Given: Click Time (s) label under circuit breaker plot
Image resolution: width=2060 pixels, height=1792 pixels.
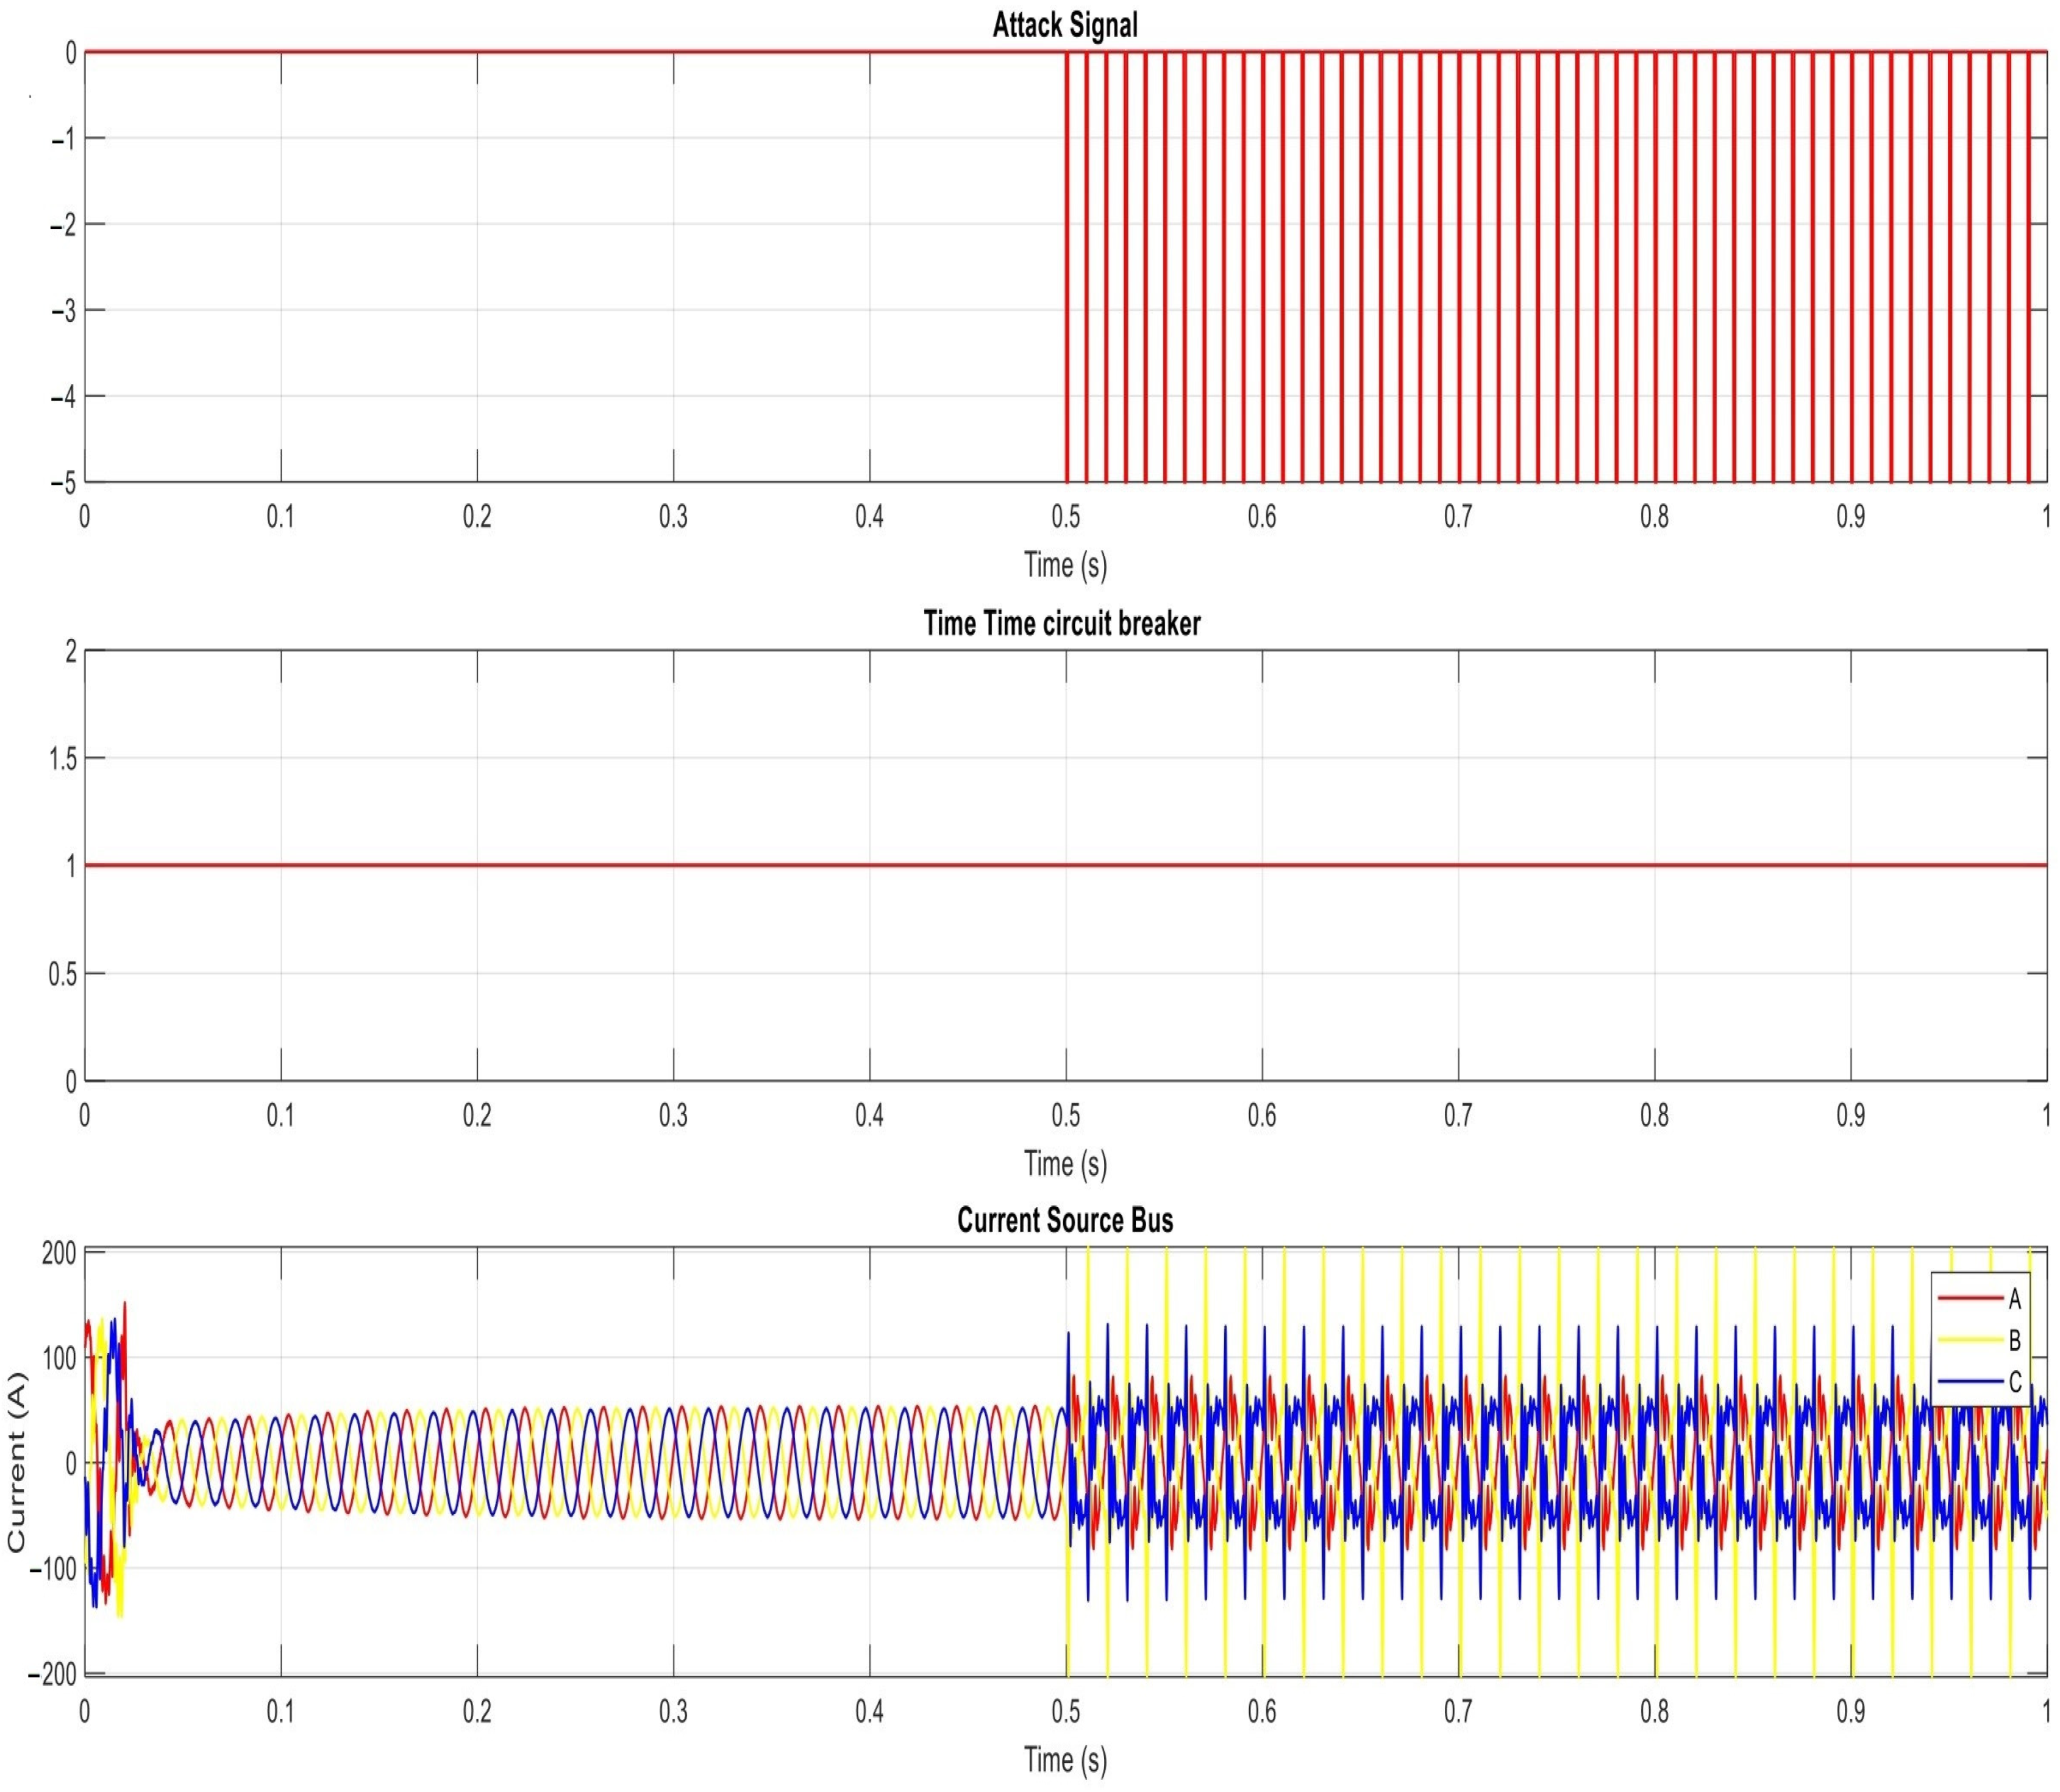Looking at the screenshot, I should [1065, 1163].
